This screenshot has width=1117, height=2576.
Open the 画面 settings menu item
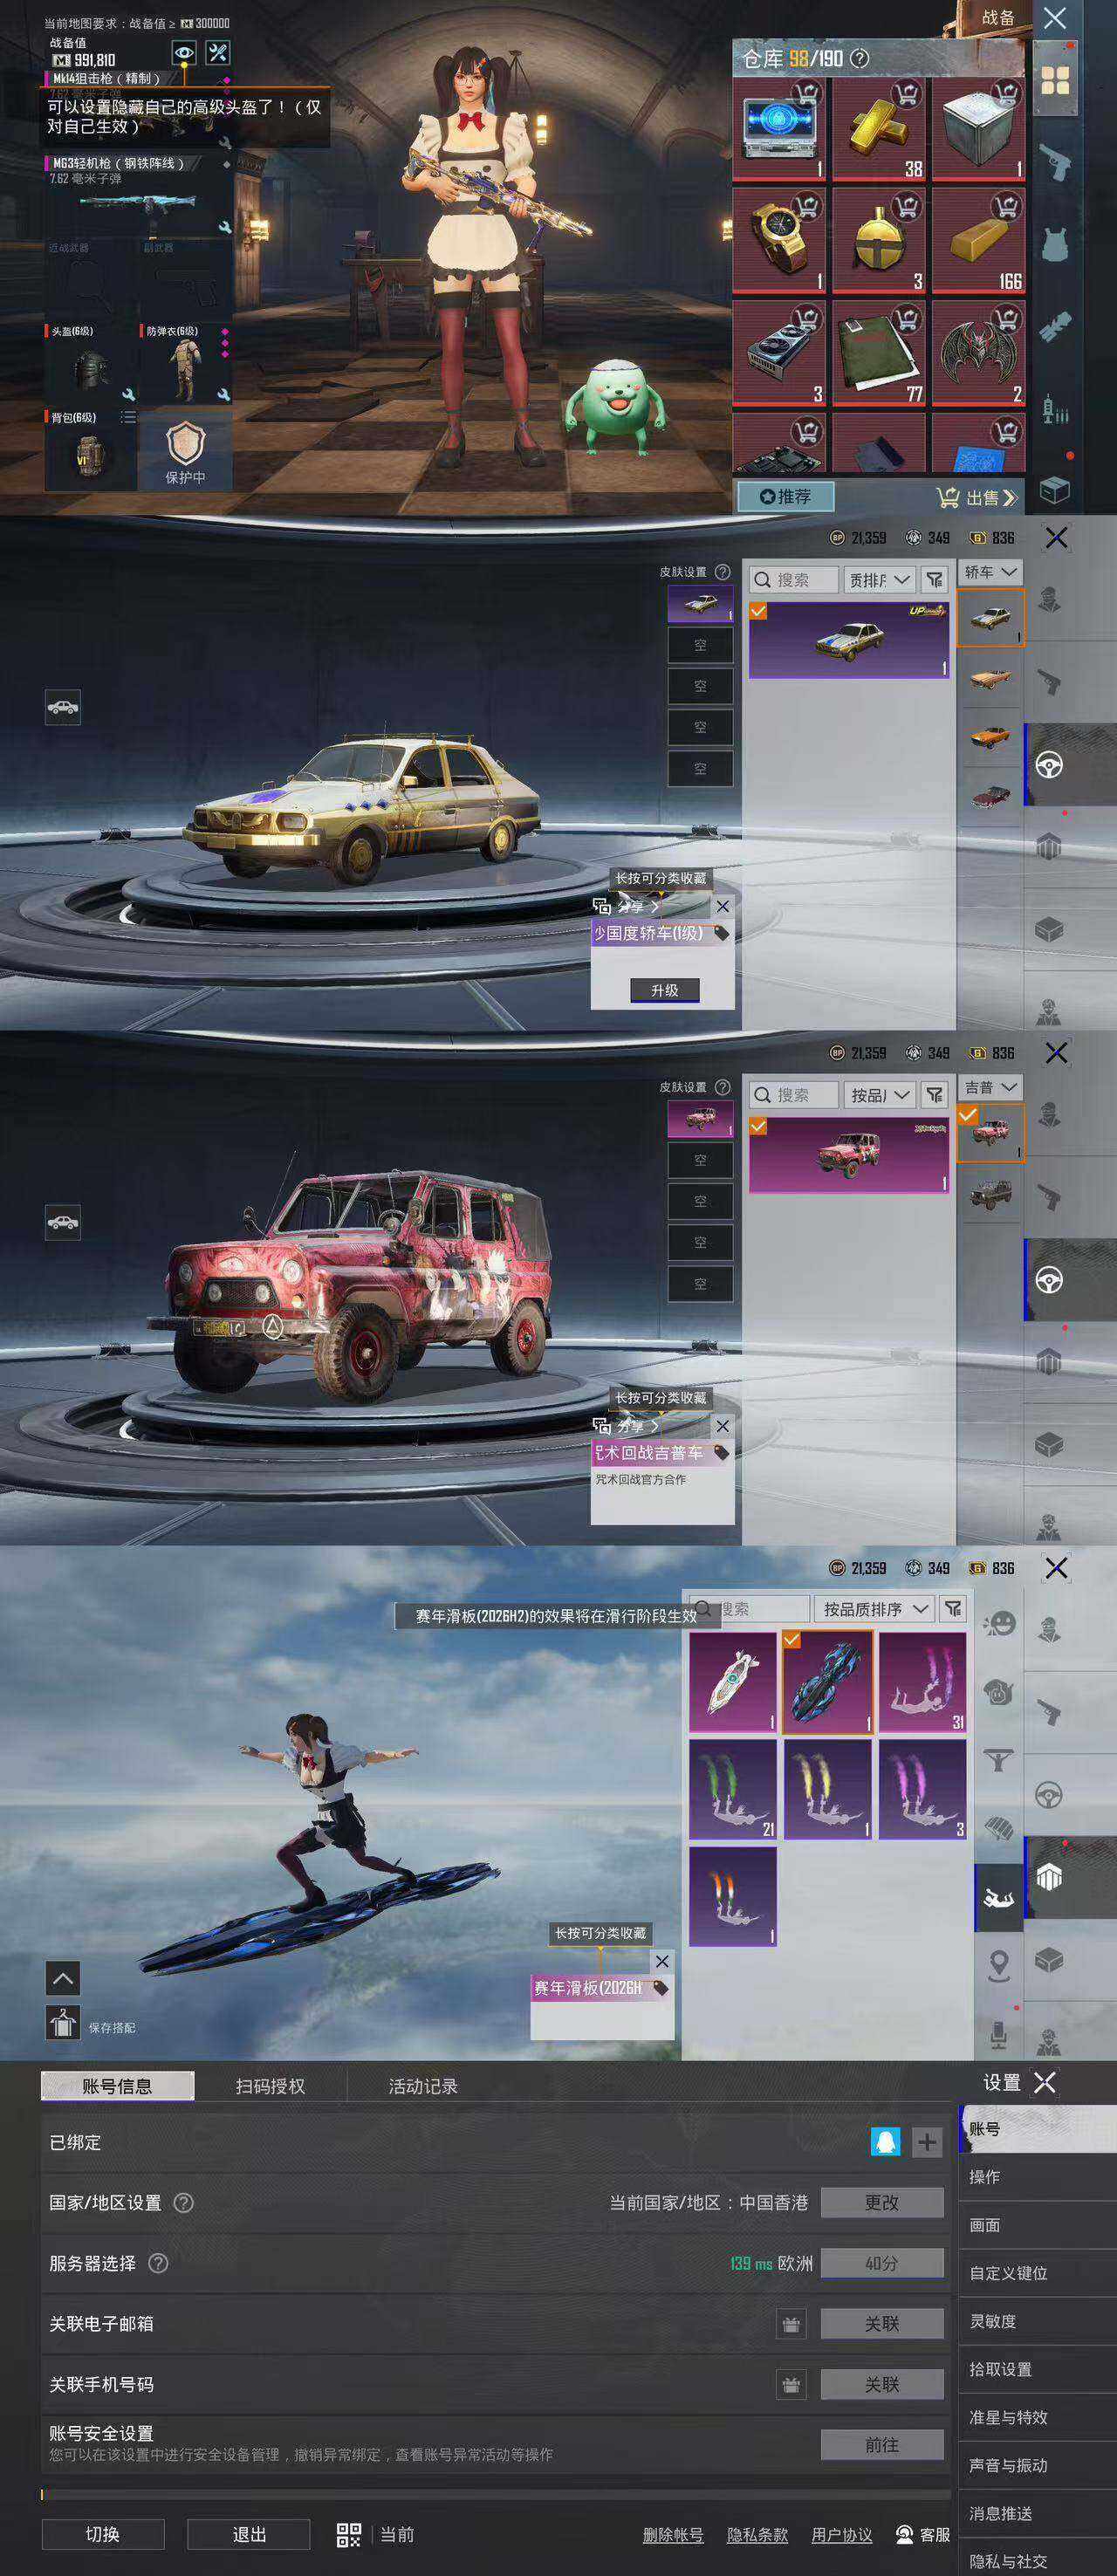(985, 2225)
